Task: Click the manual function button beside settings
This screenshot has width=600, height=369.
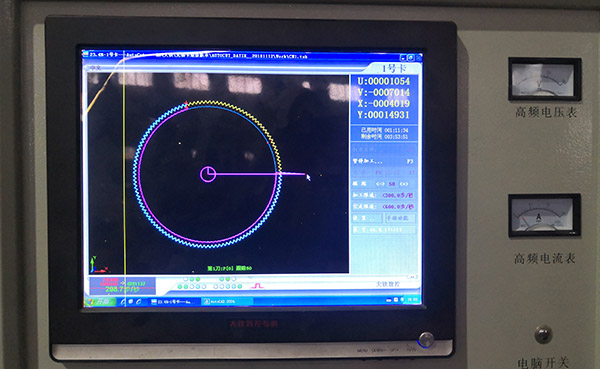Action: (399, 218)
